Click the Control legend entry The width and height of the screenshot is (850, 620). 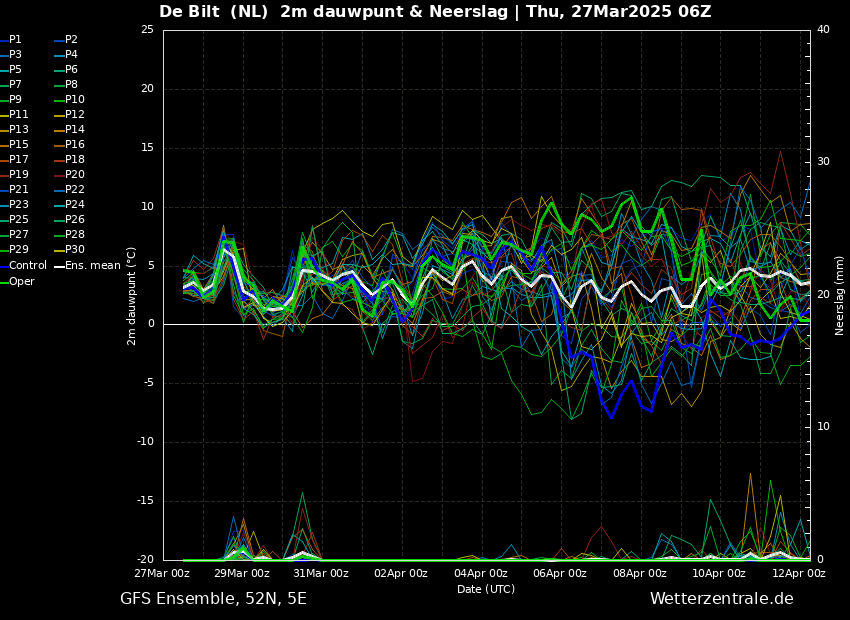point(23,266)
